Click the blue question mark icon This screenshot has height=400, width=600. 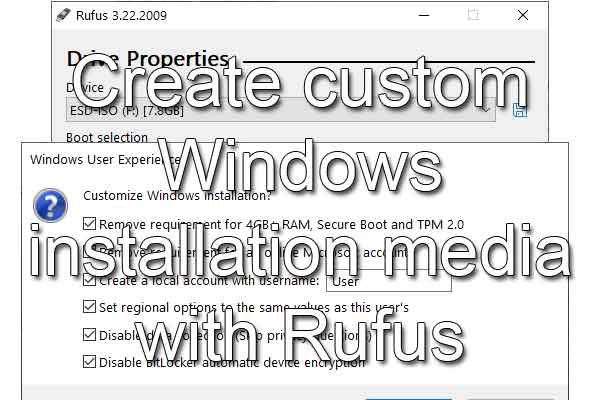[51, 206]
